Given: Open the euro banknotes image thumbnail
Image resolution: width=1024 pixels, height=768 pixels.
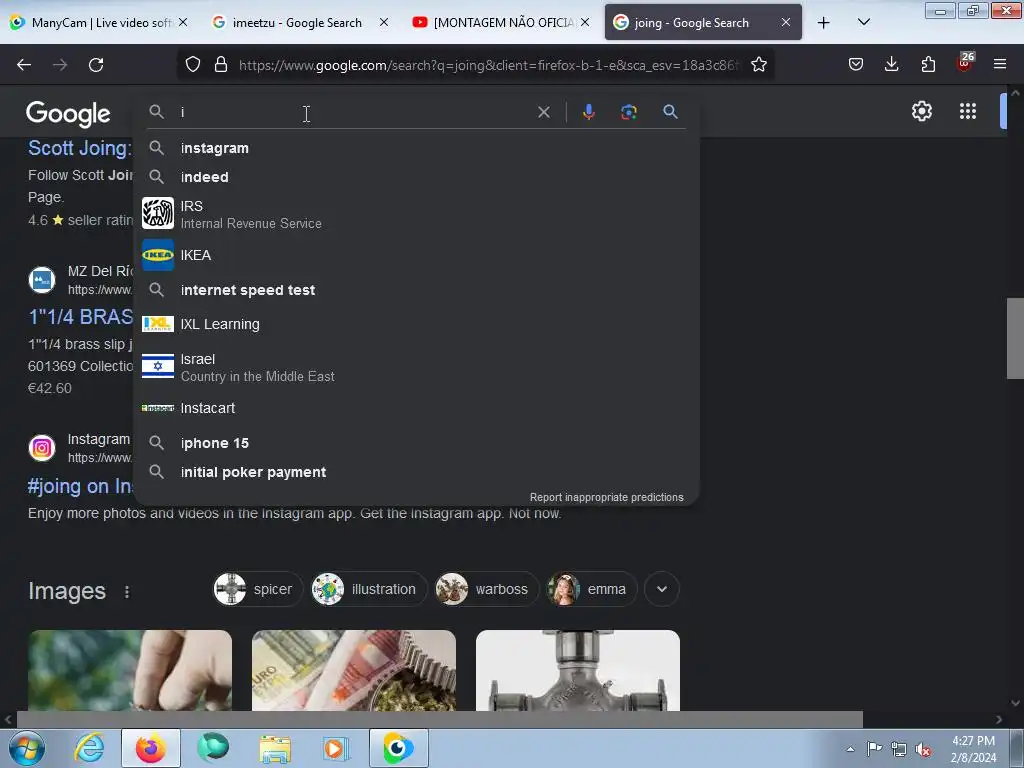Looking at the screenshot, I should (x=353, y=670).
